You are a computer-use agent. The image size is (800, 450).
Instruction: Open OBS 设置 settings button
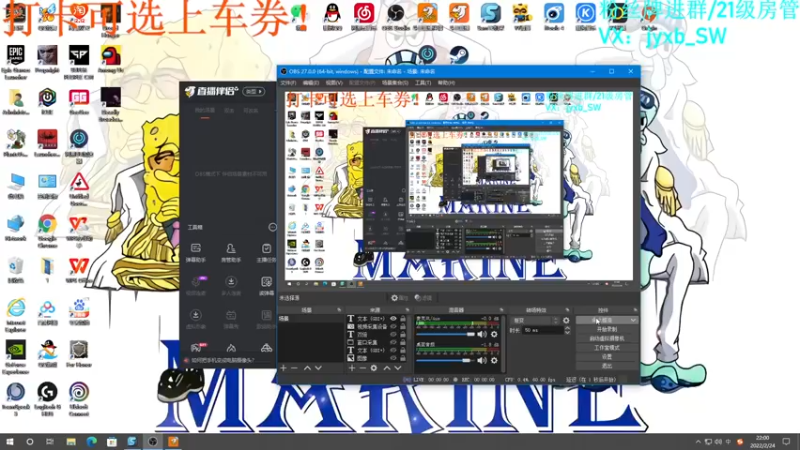coord(607,357)
